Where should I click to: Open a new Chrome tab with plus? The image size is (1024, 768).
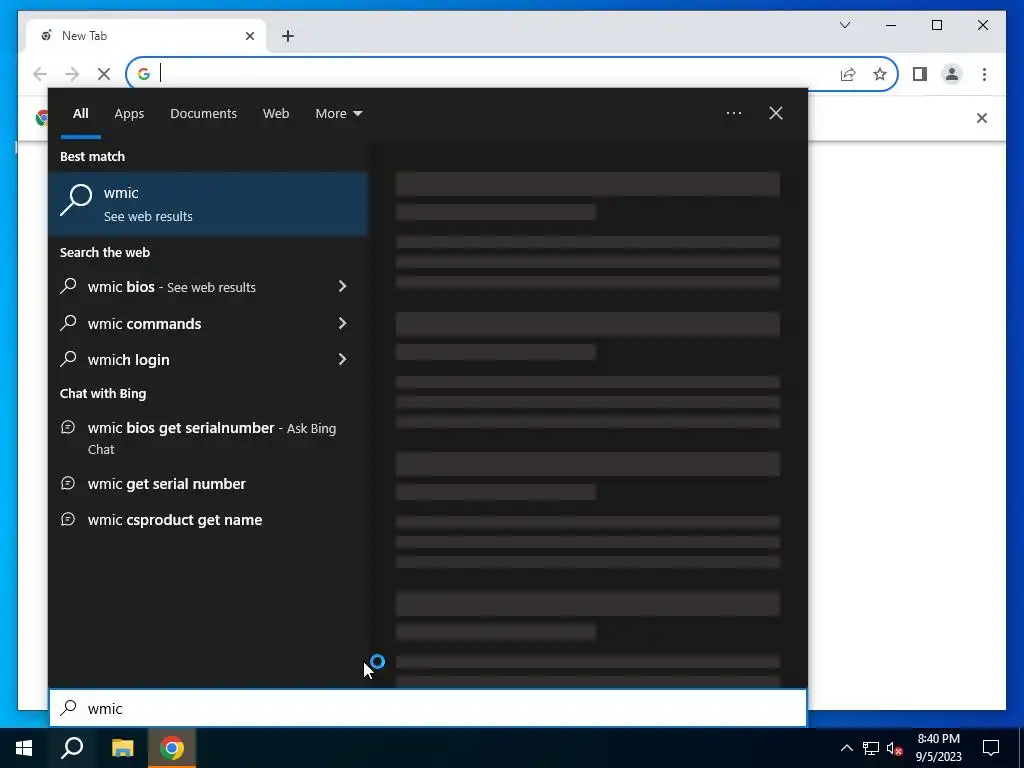[288, 36]
